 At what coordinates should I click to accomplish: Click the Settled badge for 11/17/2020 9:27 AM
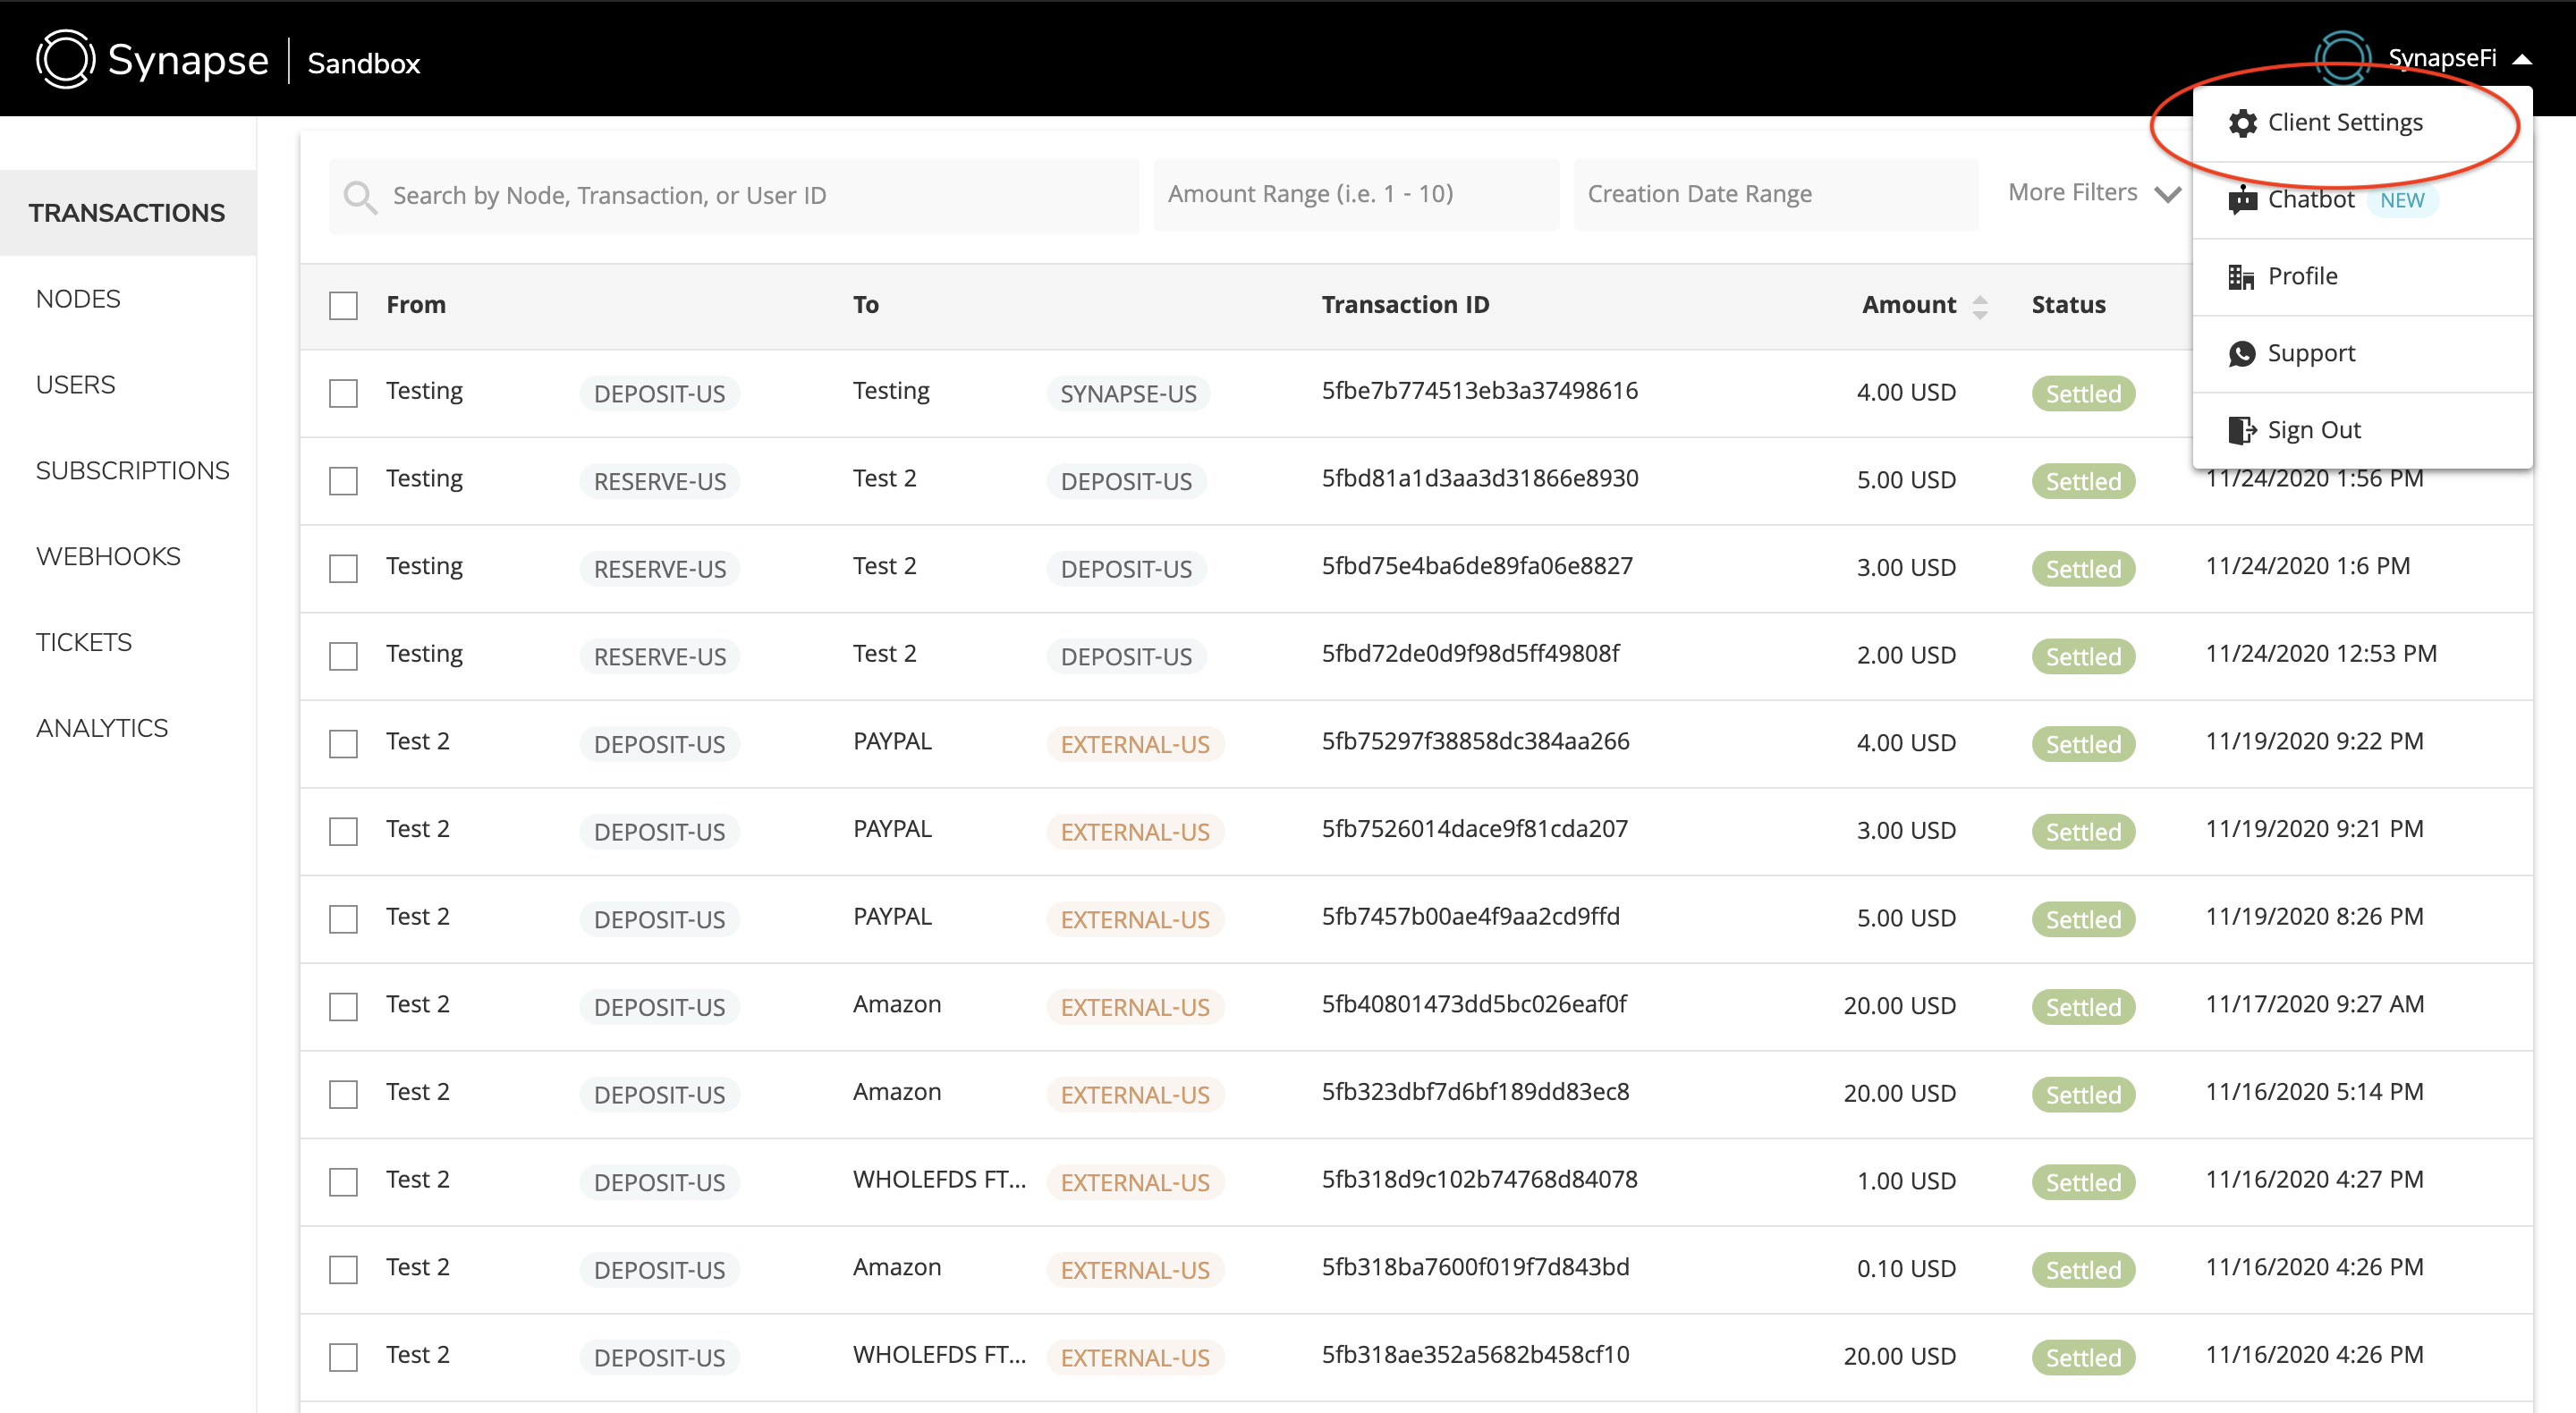[x=2083, y=1007]
